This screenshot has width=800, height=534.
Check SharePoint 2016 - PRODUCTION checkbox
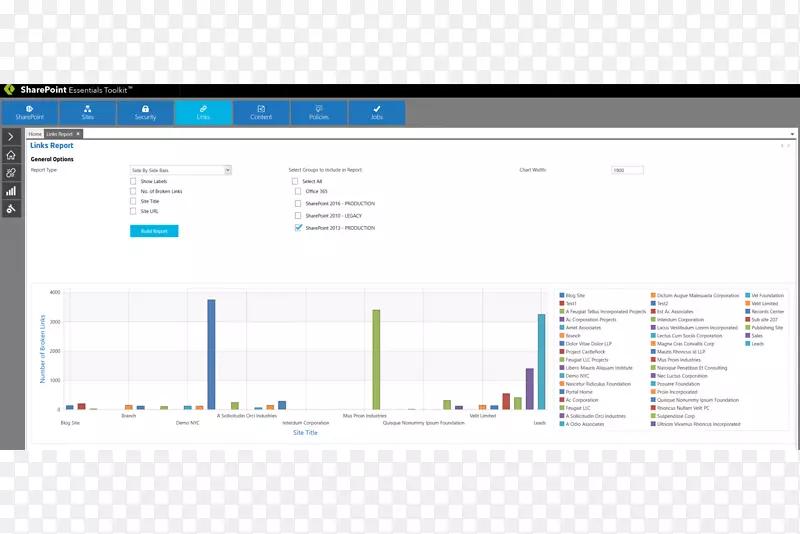(x=298, y=204)
